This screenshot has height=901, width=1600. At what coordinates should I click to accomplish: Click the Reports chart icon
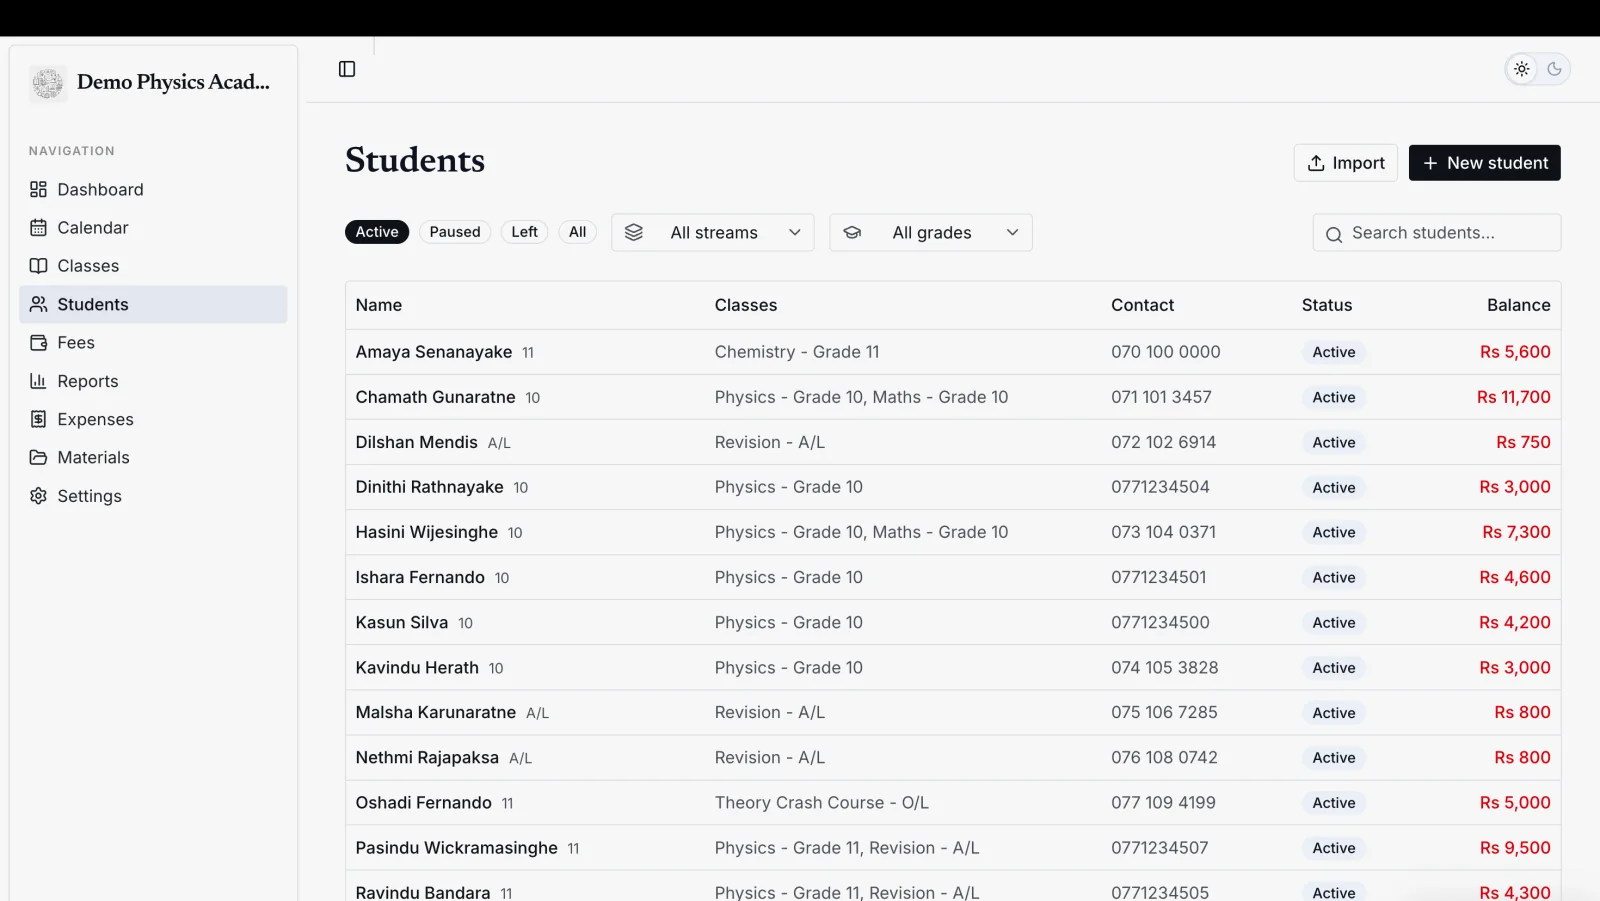click(38, 381)
